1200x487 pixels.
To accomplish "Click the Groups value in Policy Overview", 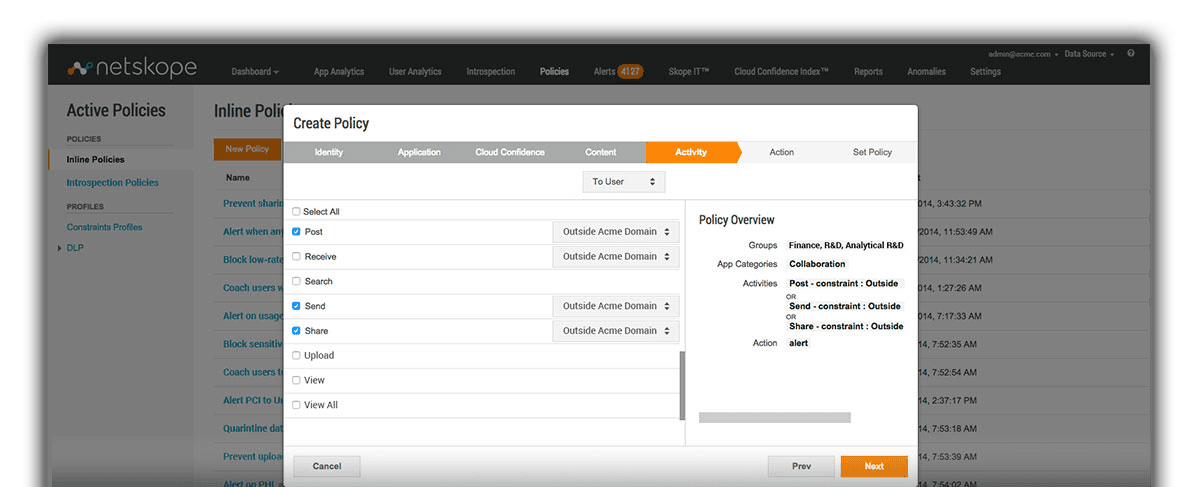I will tap(846, 245).
